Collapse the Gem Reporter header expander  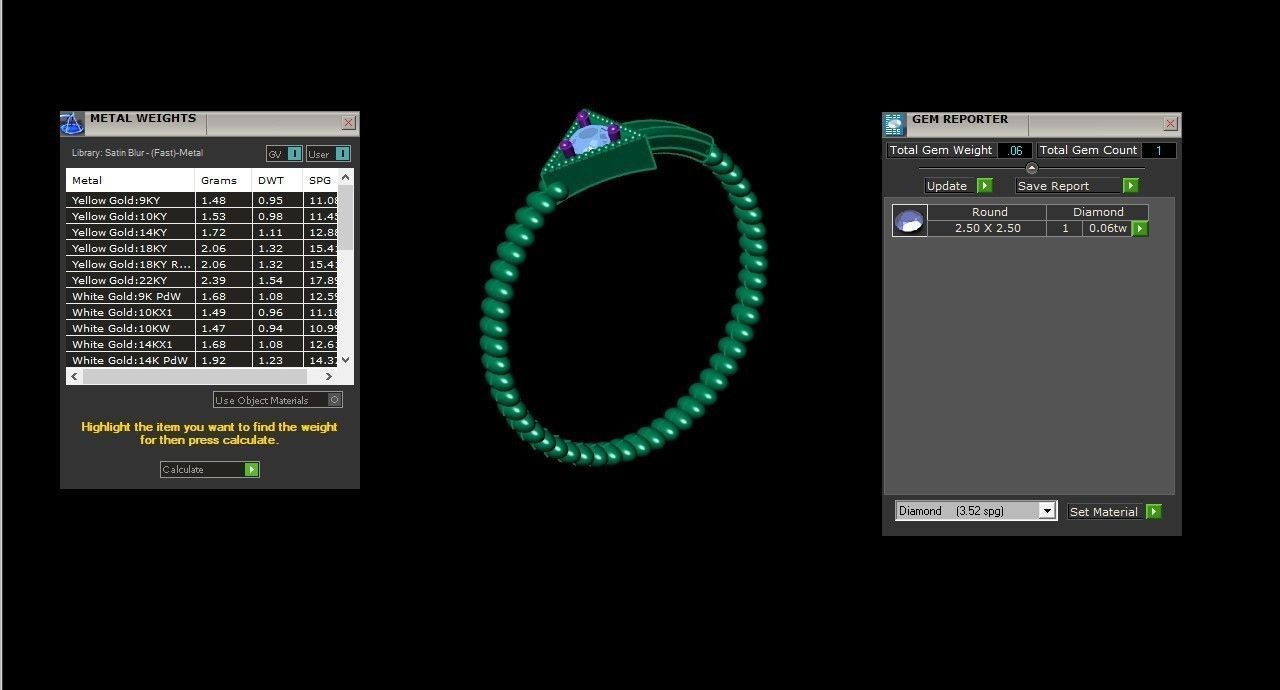point(1032,168)
